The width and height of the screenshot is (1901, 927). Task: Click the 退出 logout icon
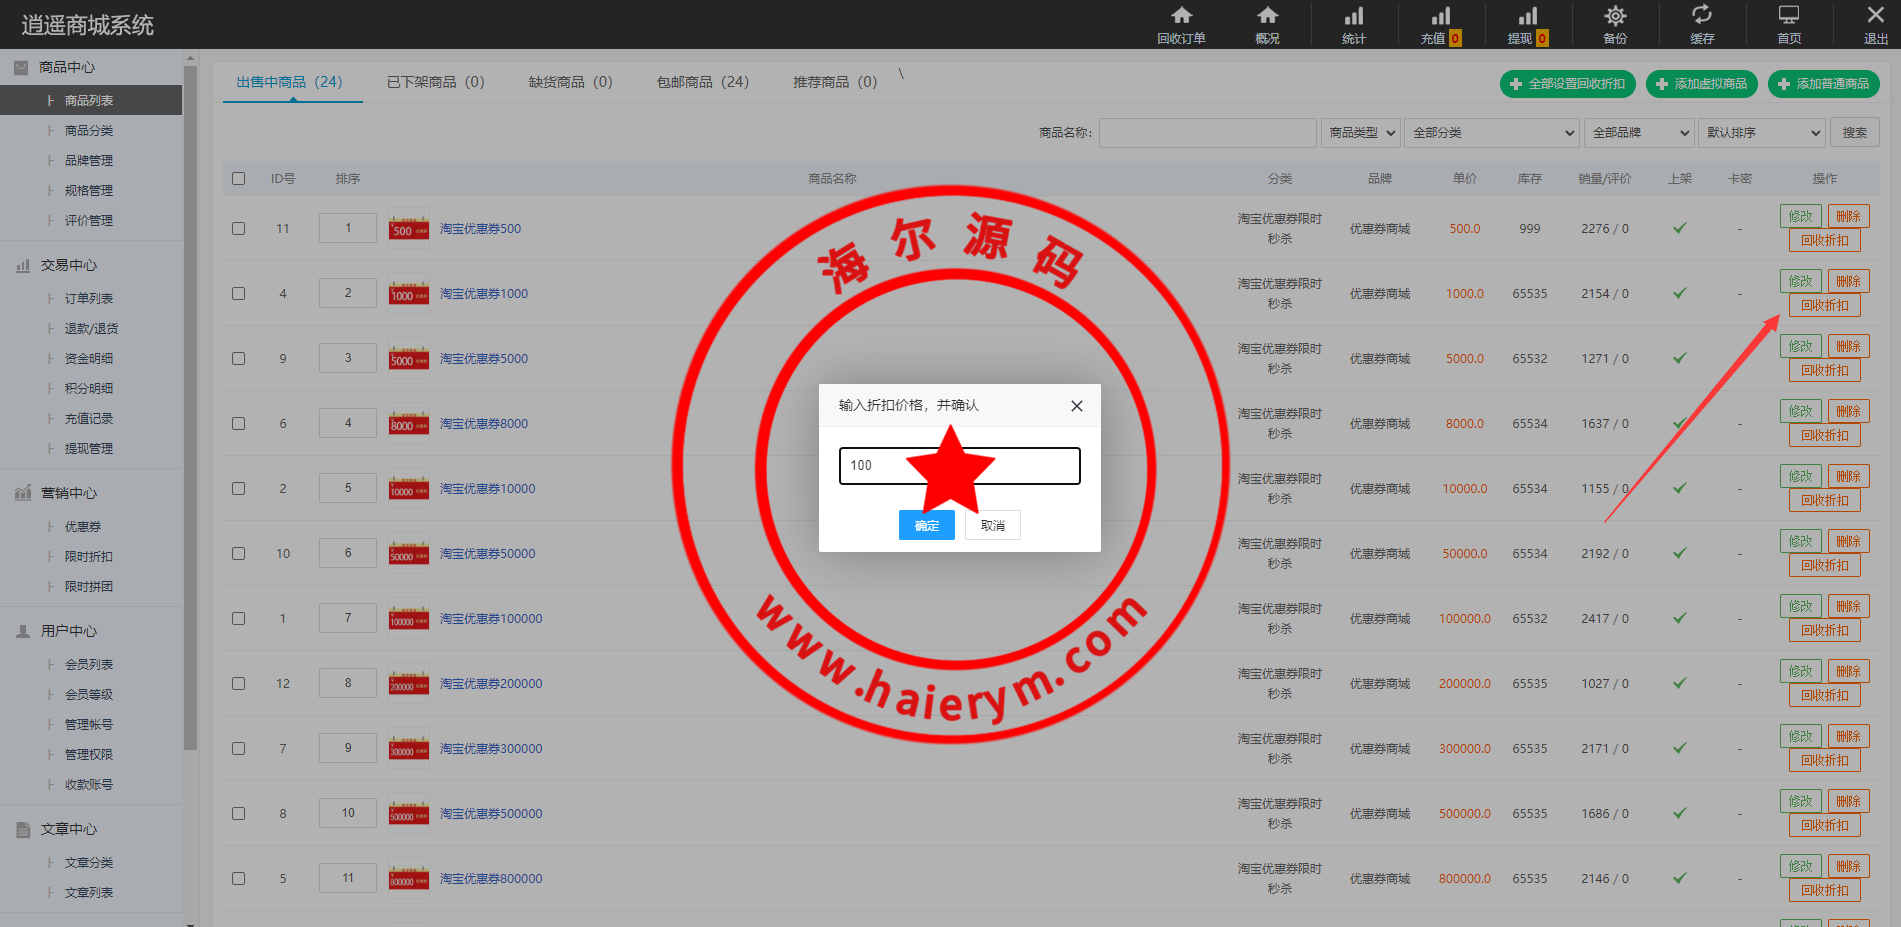[1875, 16]
